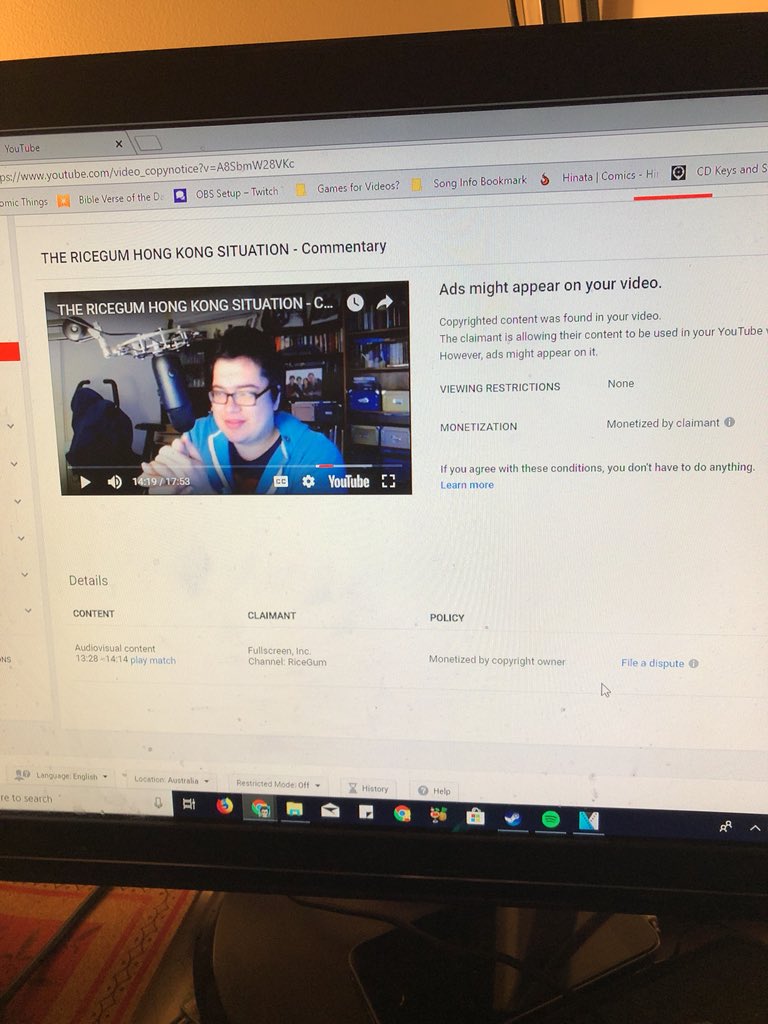Open File Explorer from the taskbar
Viewport: 768px width, 1024px height.
[295, 810]
